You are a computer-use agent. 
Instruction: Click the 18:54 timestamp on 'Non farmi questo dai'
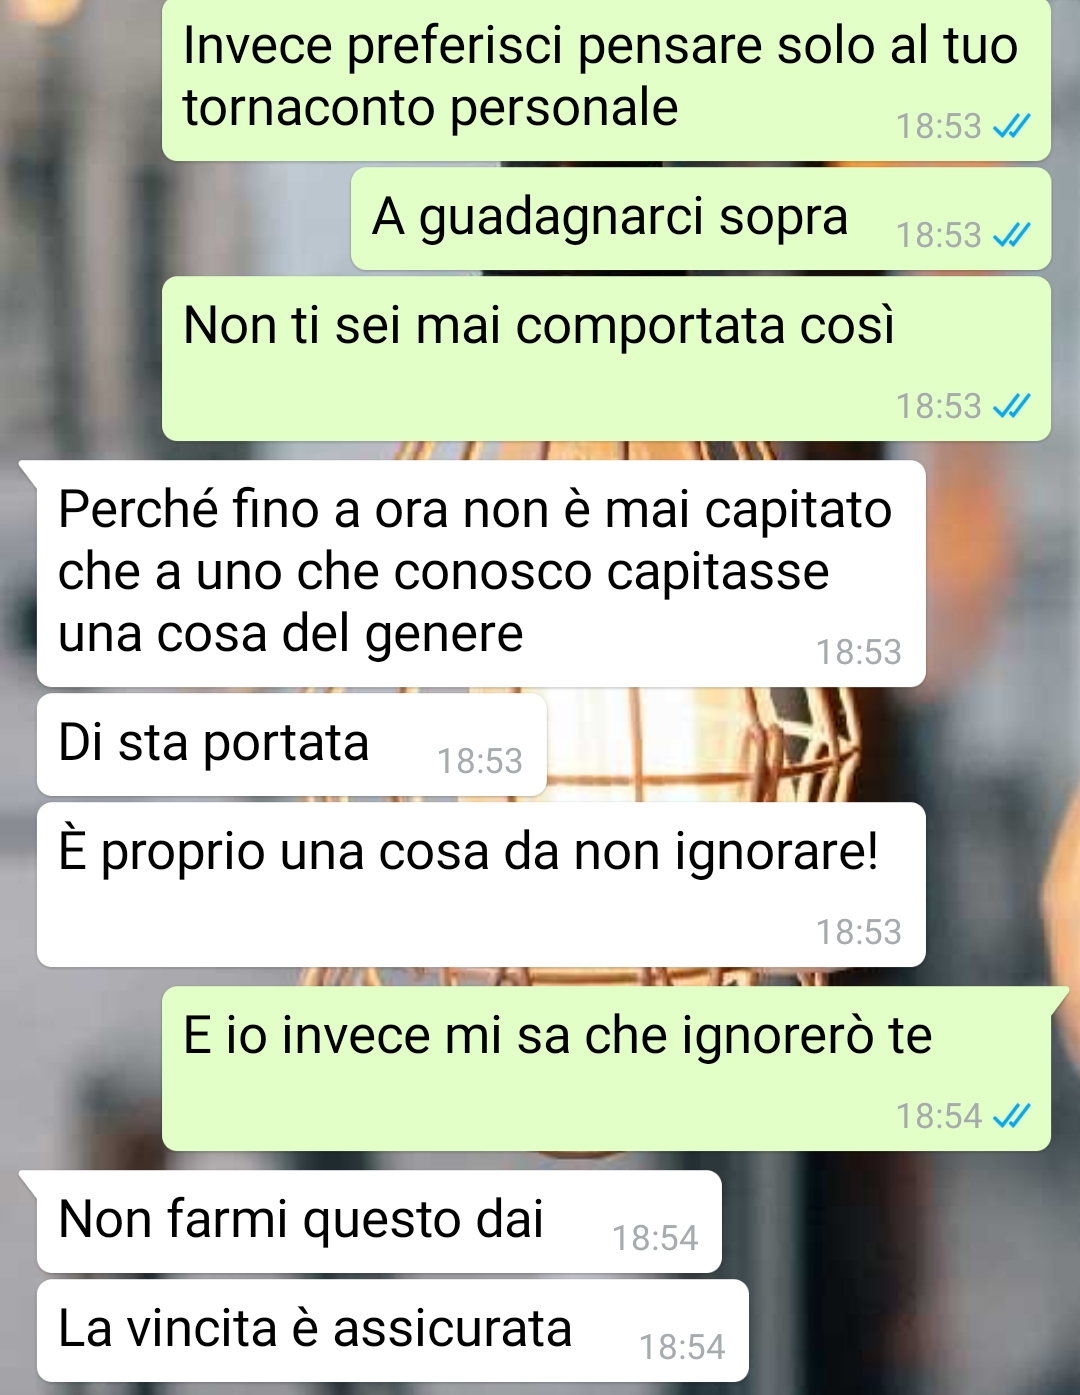click(x=655, y=1239)
